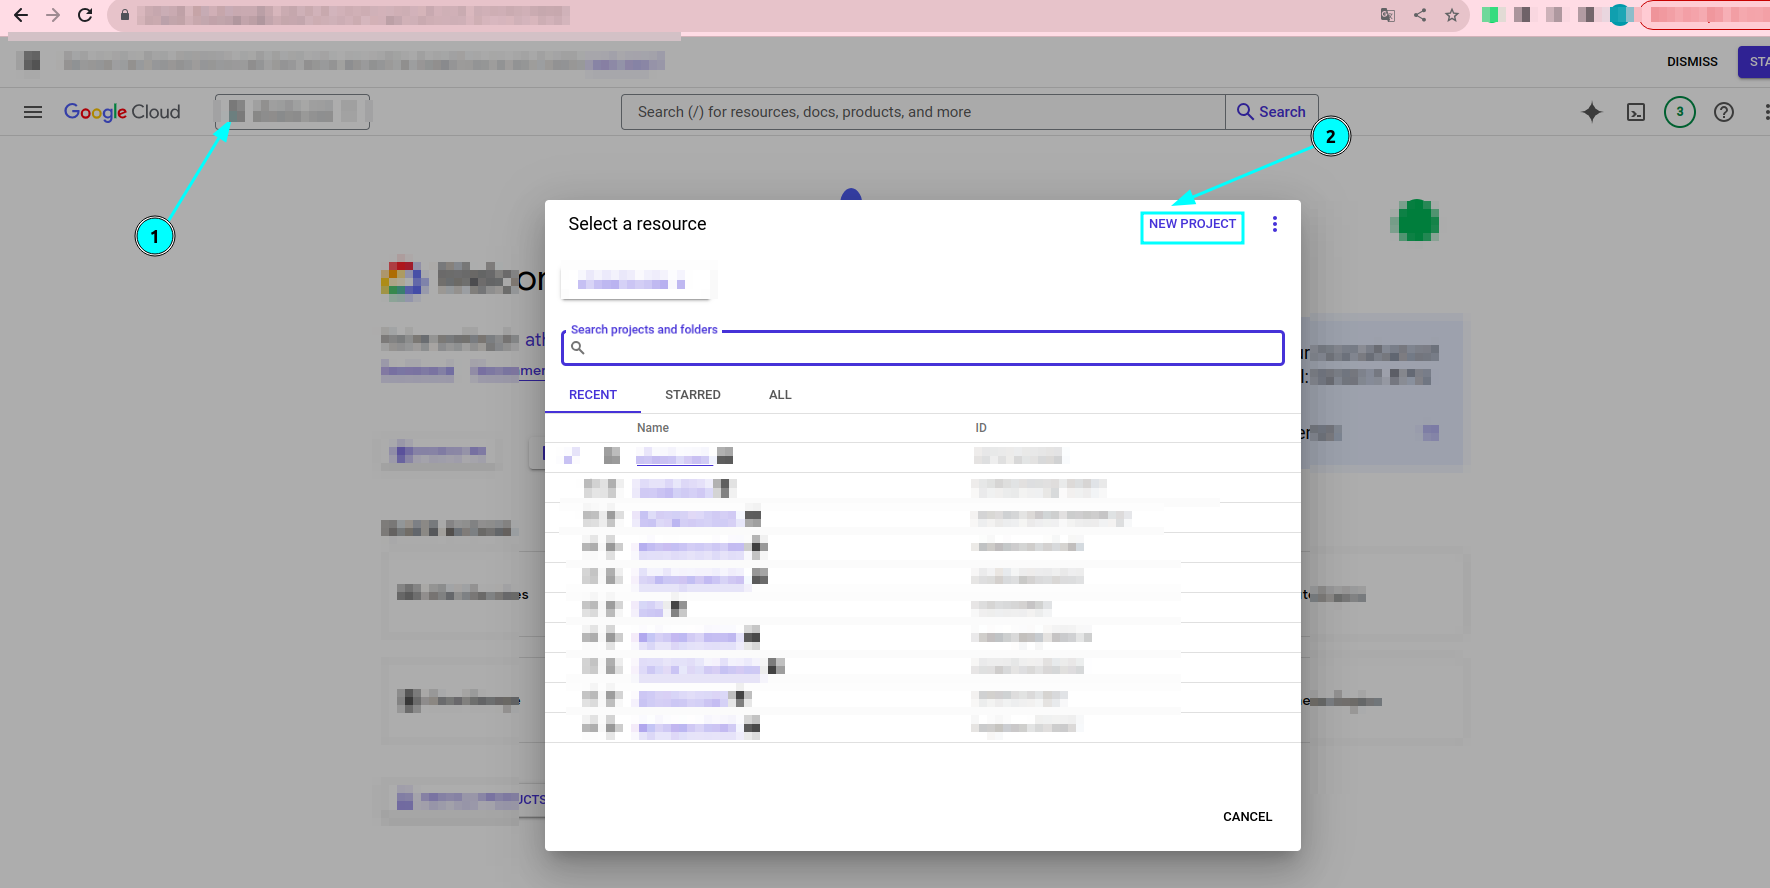Click the browser share icon

click(1419, 15)
